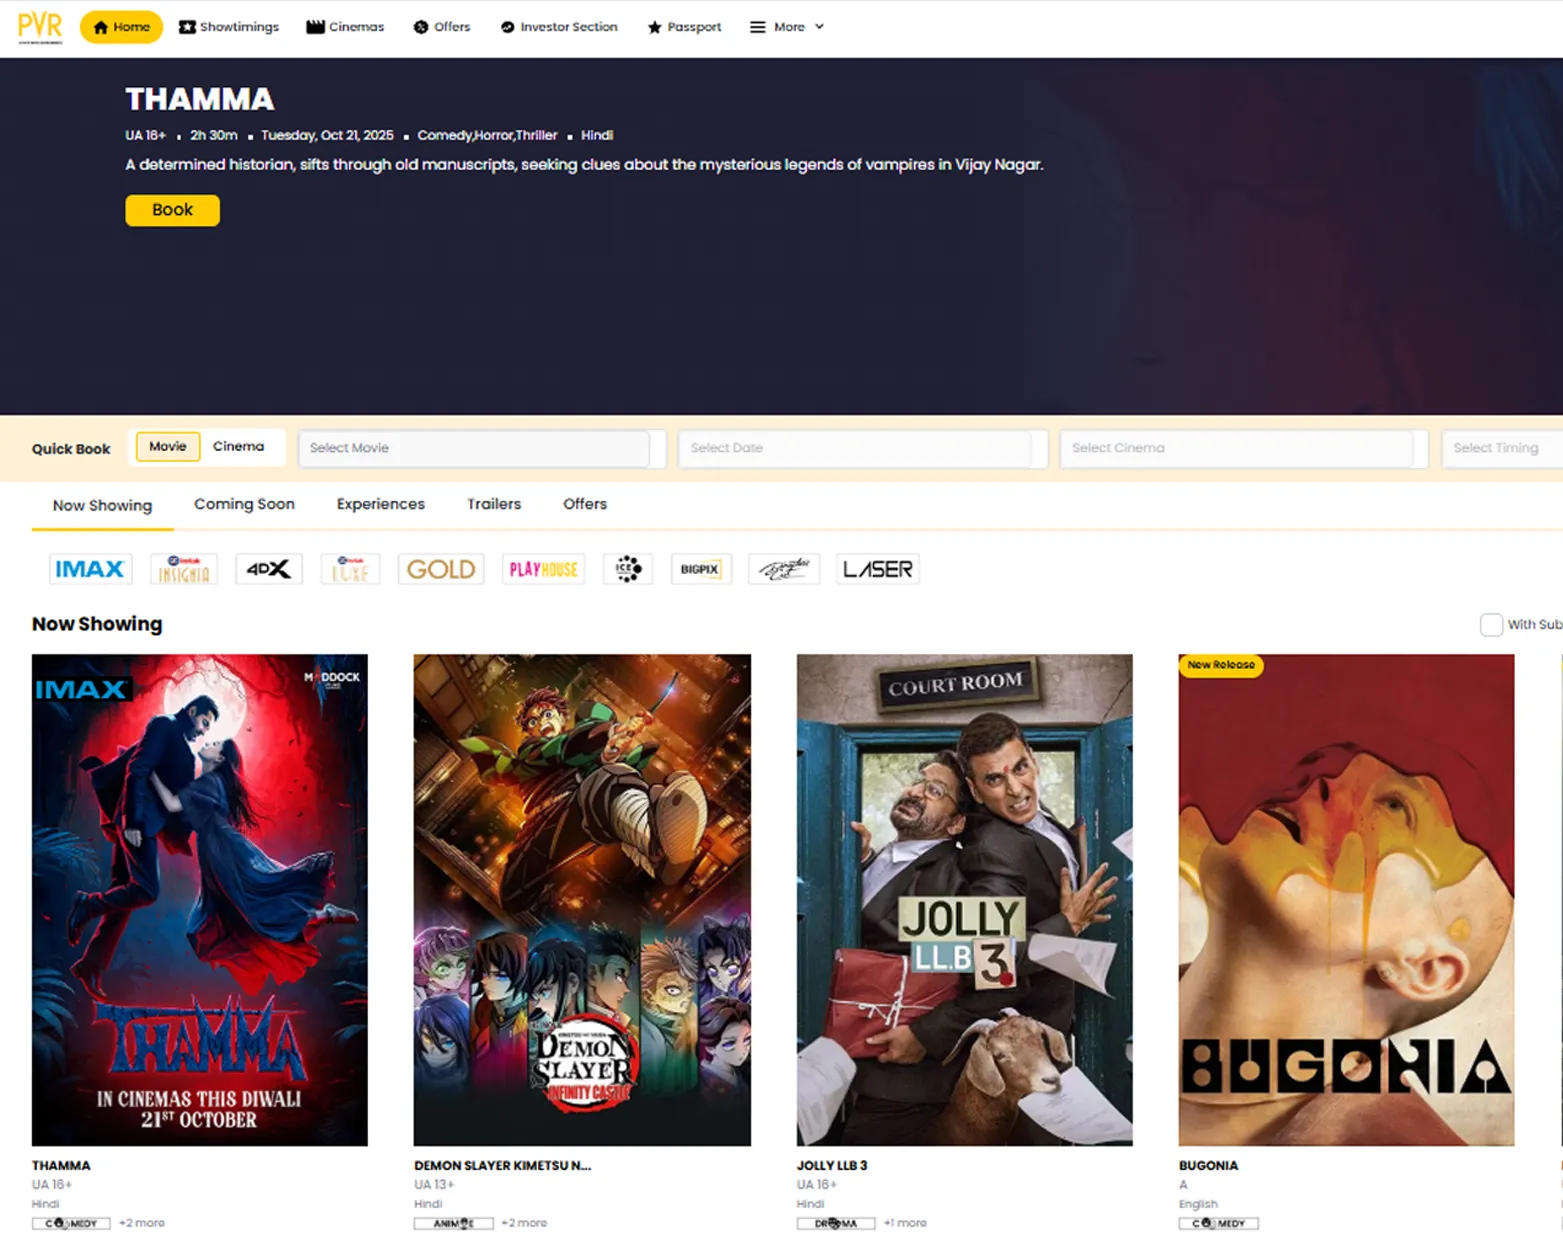Open the Select Movie dropdown
This screenshot has height=1250, width=1563.
pos(475,448)
